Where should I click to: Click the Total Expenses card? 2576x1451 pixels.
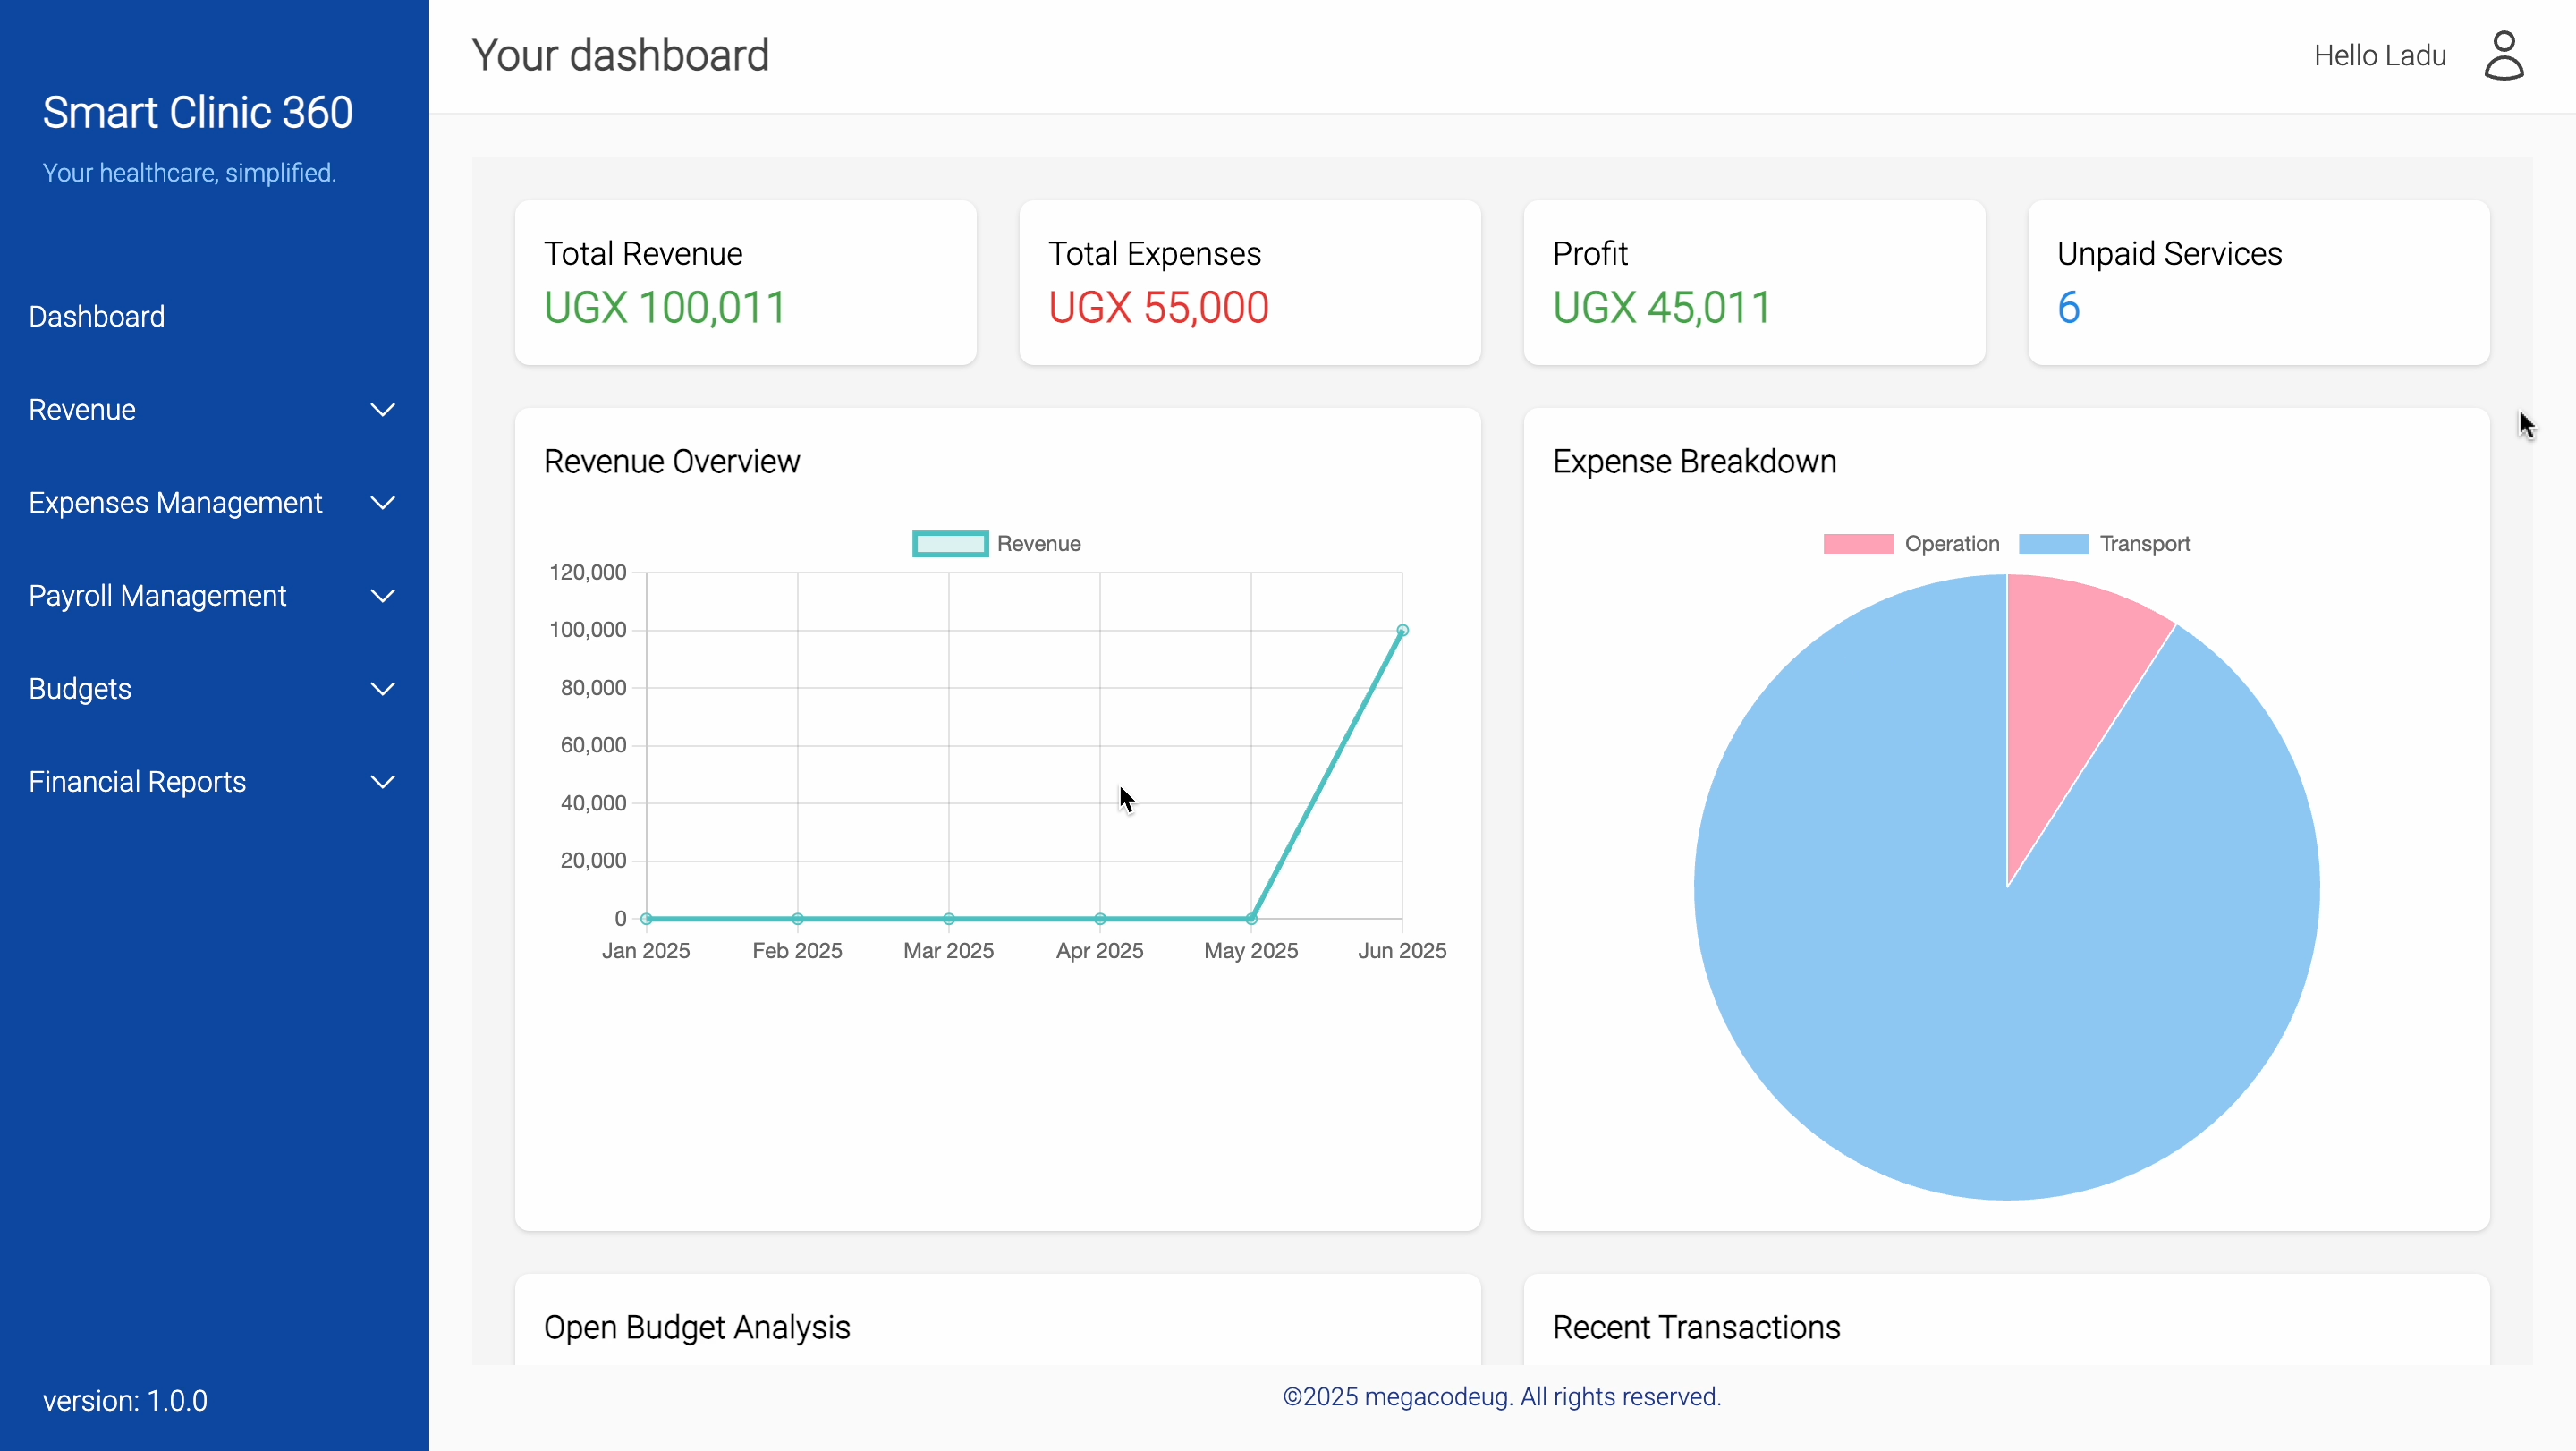point(1250,283)
